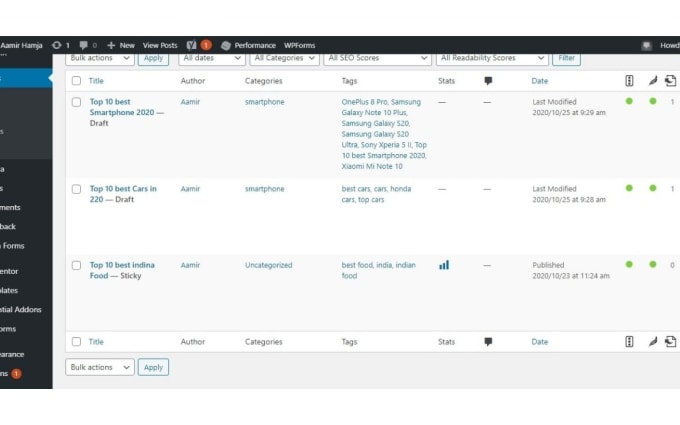Click Aamir Hamja site name in admin bar
Screen dimensions: 680x425
pyautogui.click(x=21, y=45)
